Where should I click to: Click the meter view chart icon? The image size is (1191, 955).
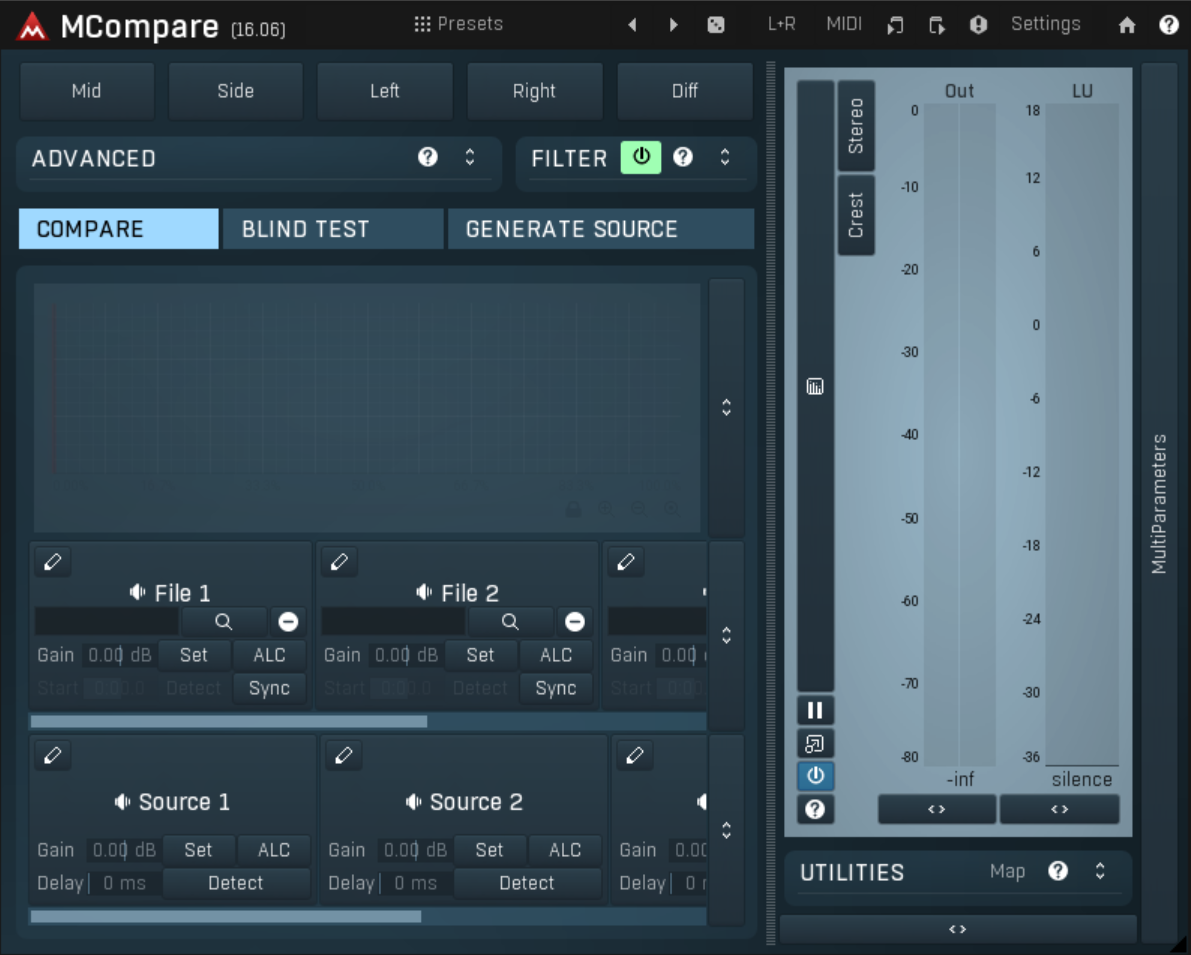(x=815, y=387)
